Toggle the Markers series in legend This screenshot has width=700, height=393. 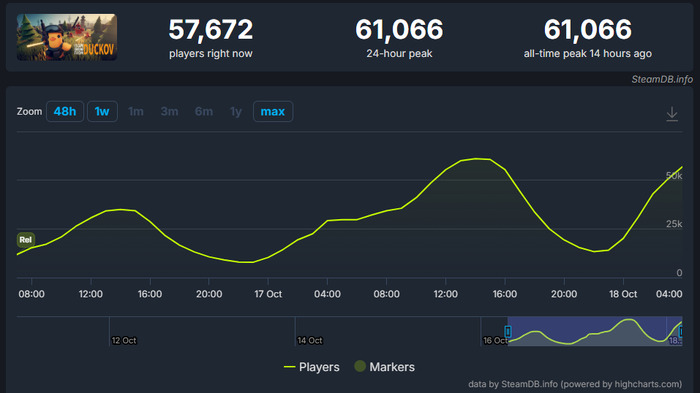pos(384,367)
